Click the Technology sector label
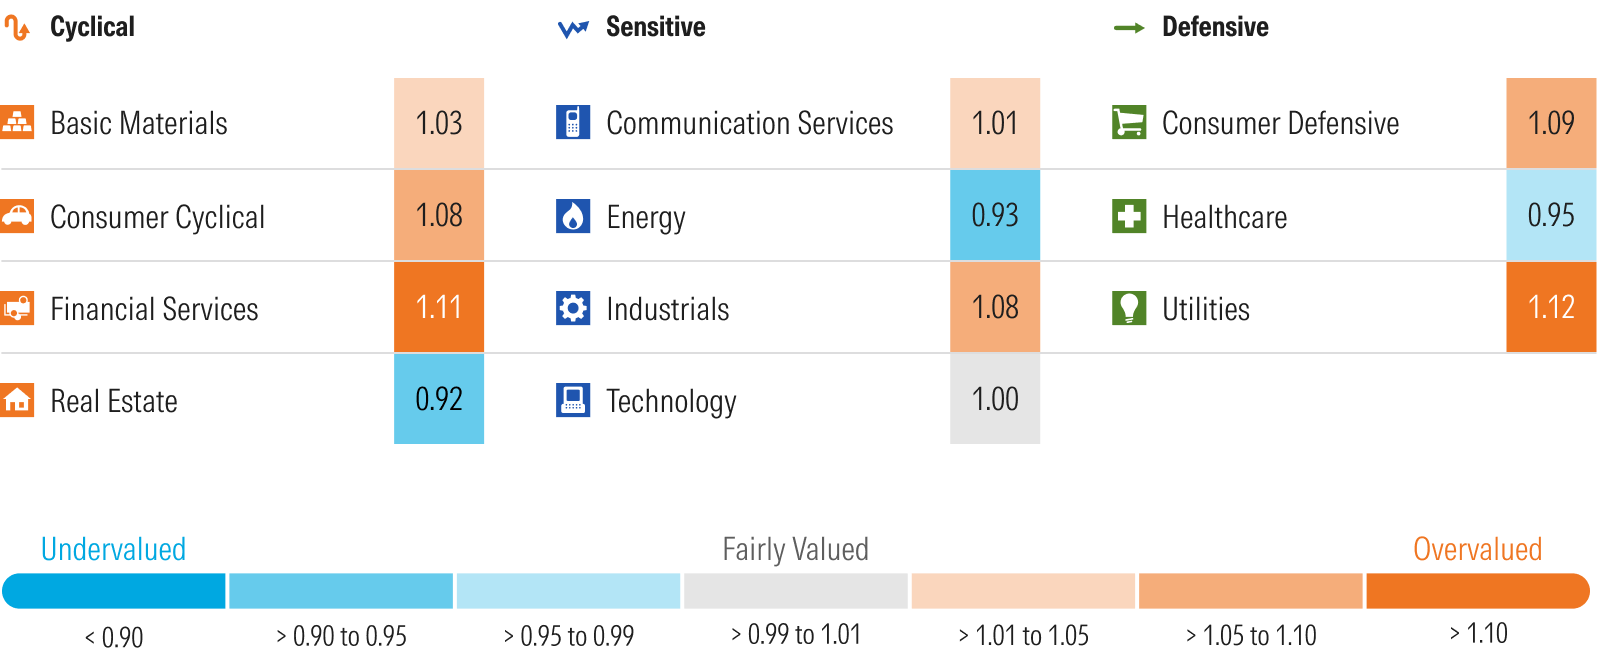This screenshot has height=660, width=1600. click(671, 401)
